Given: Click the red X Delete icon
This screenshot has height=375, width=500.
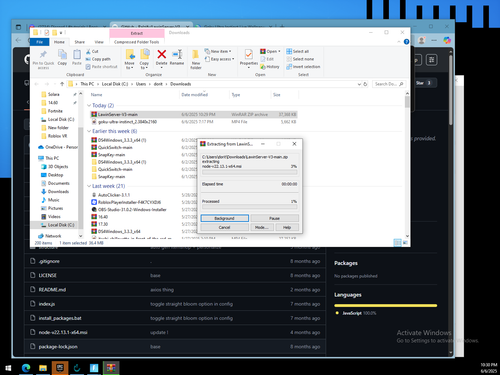Looking at the screenshot, I should coord(162,54).
